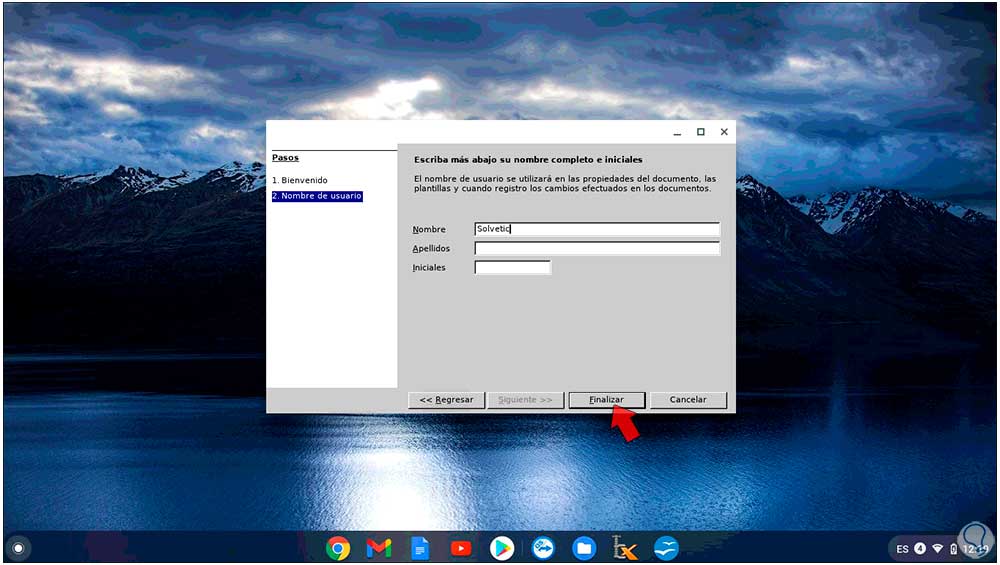Open the Crossover-style X shelf icon

pyautogui.click(x=624, y=548)
